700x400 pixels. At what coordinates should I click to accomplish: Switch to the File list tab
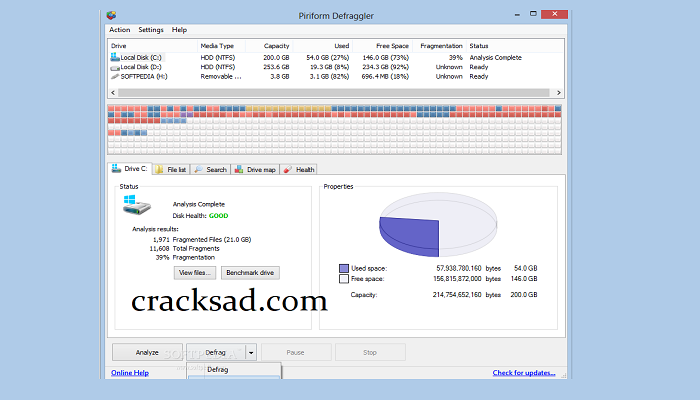[171, 170]
